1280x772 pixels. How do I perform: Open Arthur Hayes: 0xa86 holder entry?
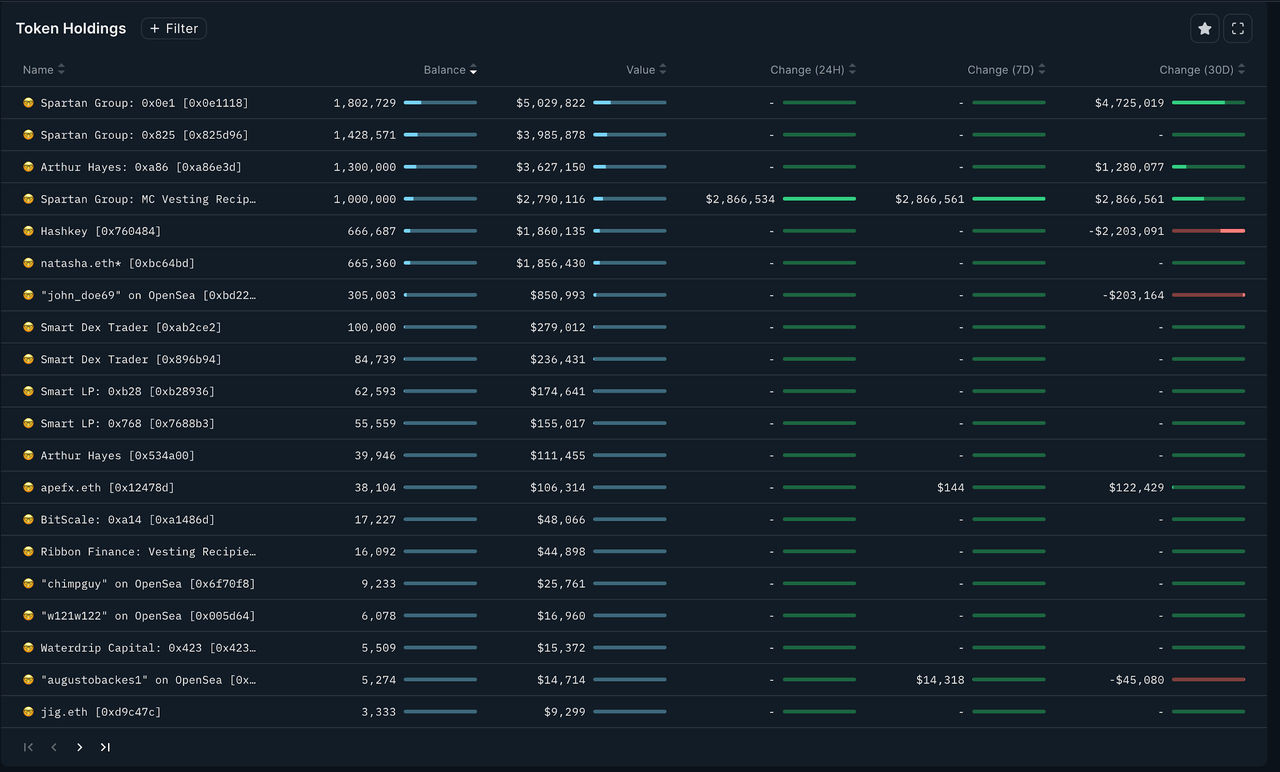[x=141, y=167]
